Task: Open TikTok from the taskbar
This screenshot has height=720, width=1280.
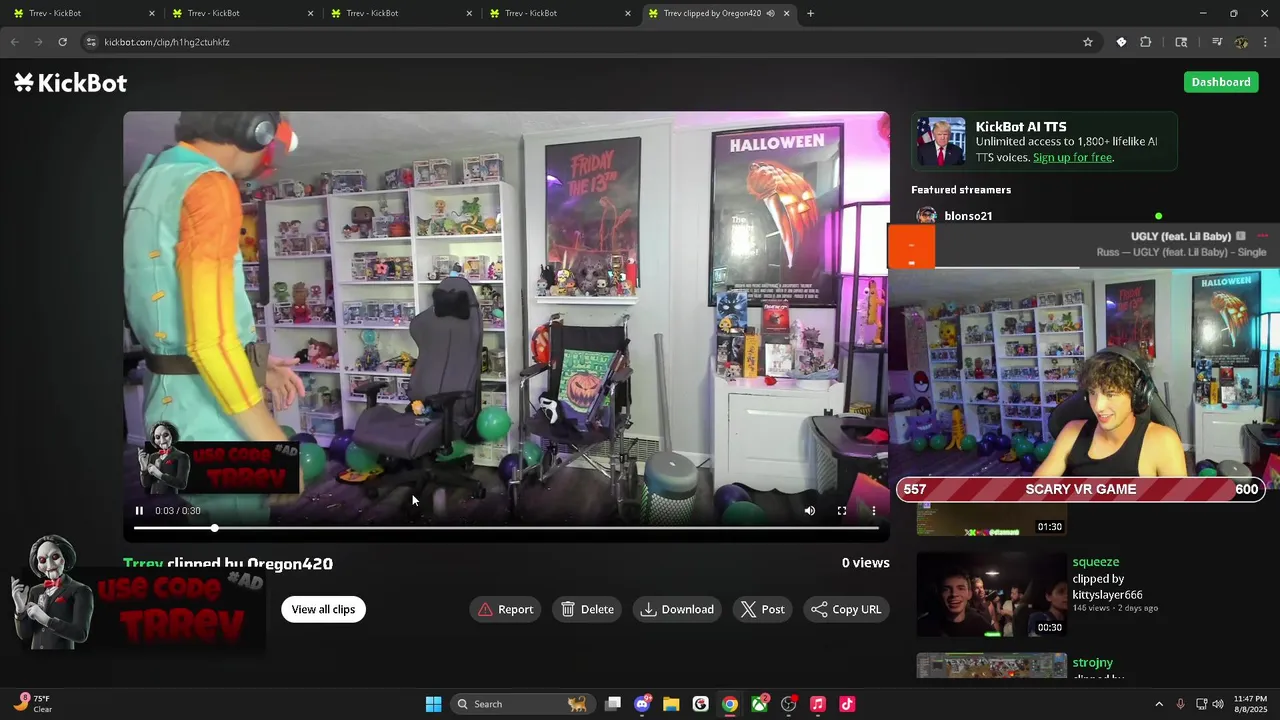Action: pyautogui.click(x=847, y=704)
